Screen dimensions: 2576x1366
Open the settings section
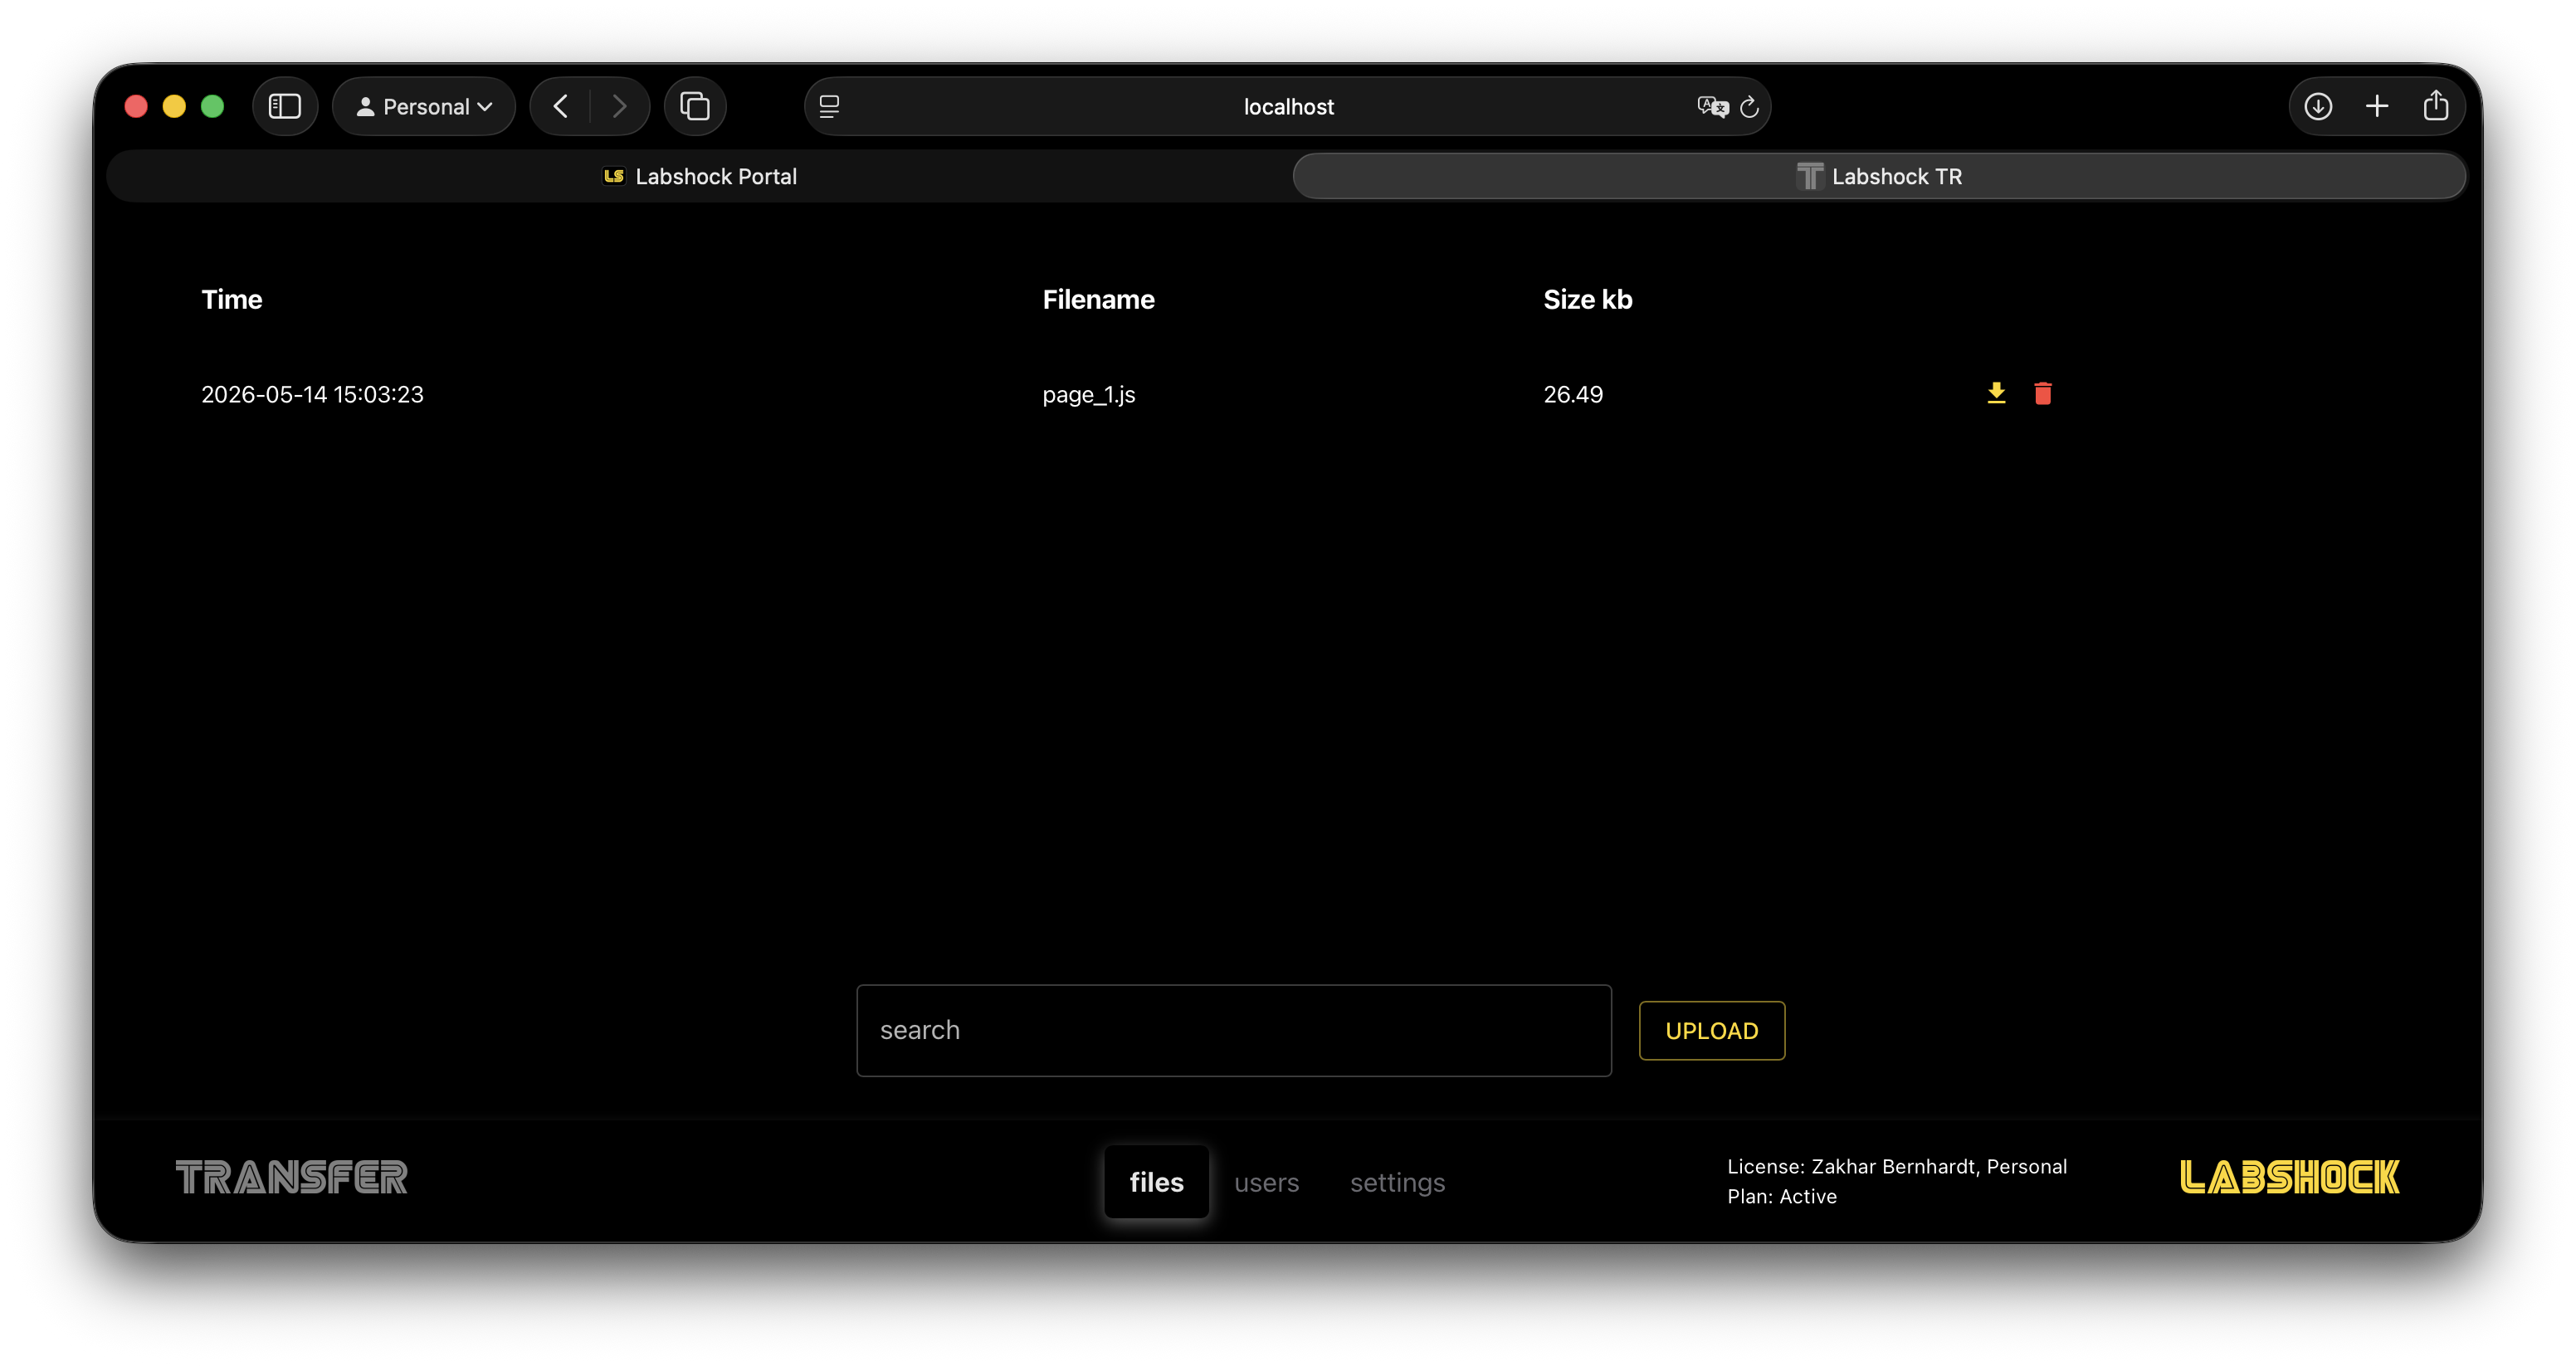1397,1182
